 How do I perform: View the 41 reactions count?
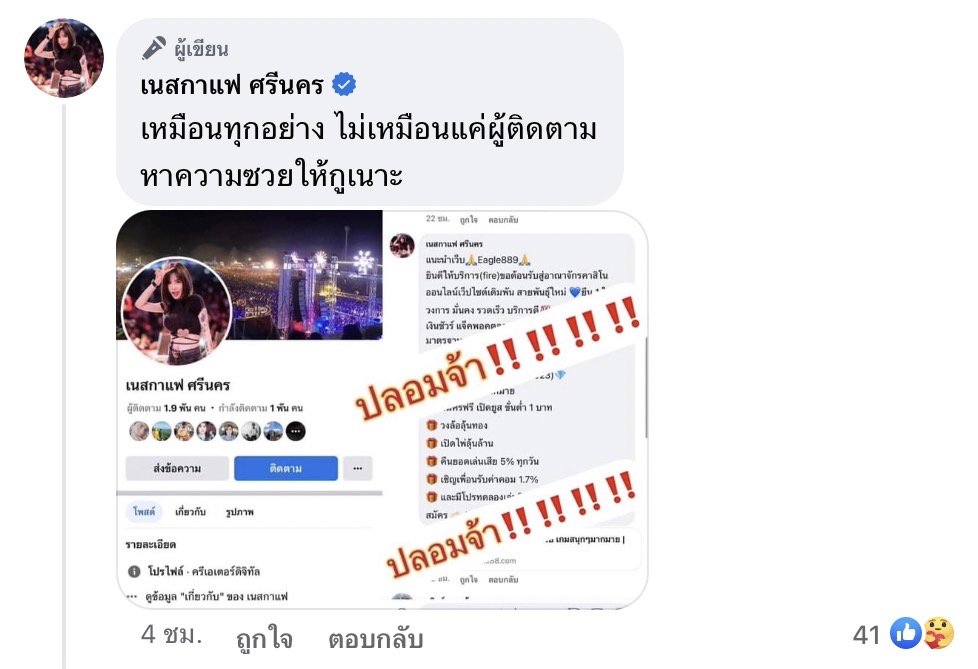(x=866, y=635)
